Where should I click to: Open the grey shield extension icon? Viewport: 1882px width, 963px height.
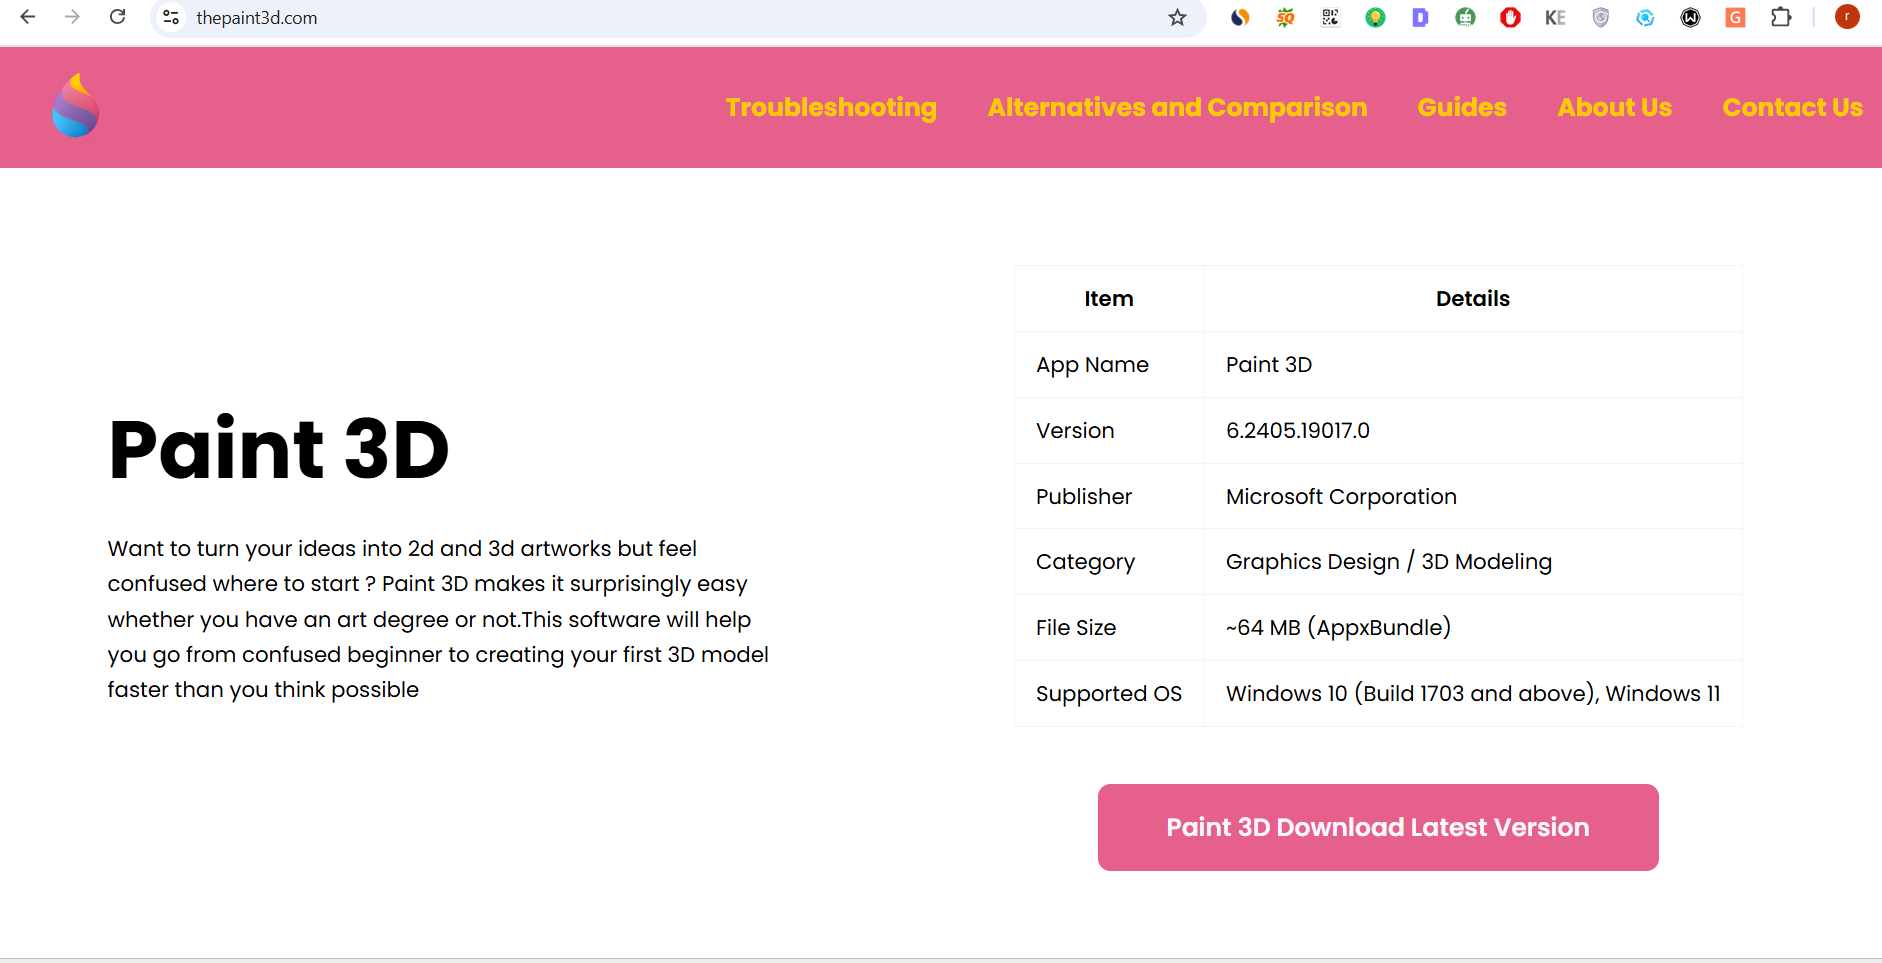point(1600,17)
